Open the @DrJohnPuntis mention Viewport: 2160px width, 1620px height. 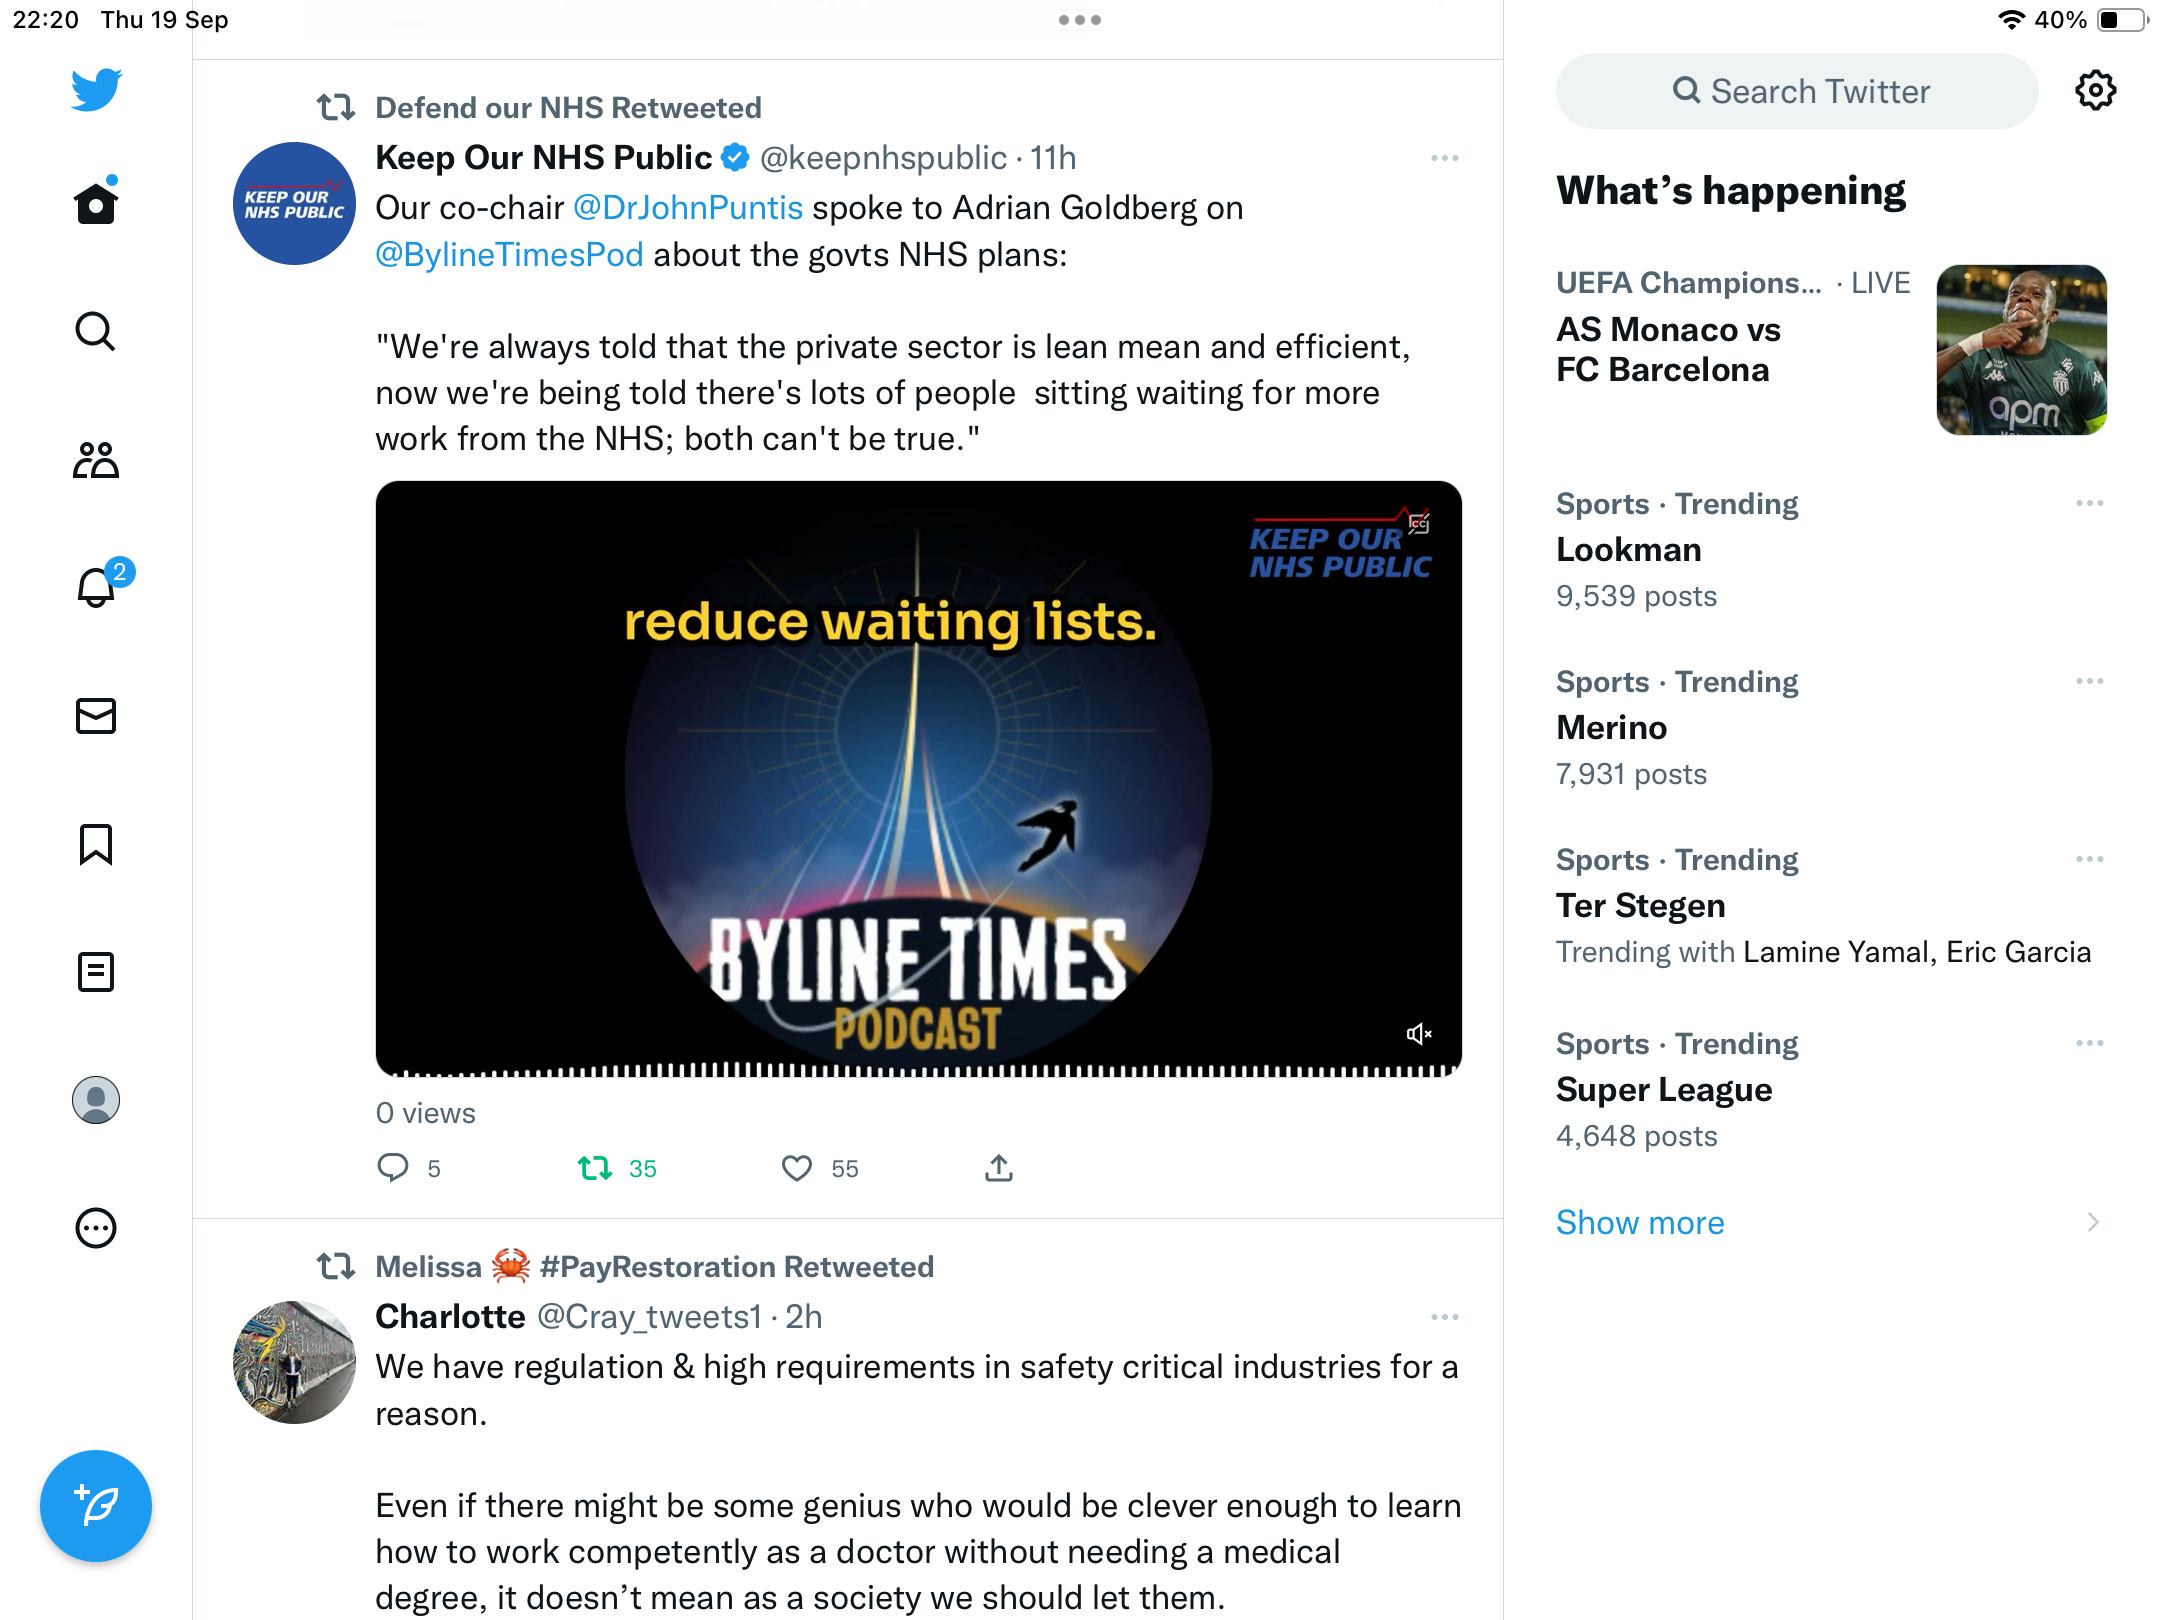pos(688,208)
